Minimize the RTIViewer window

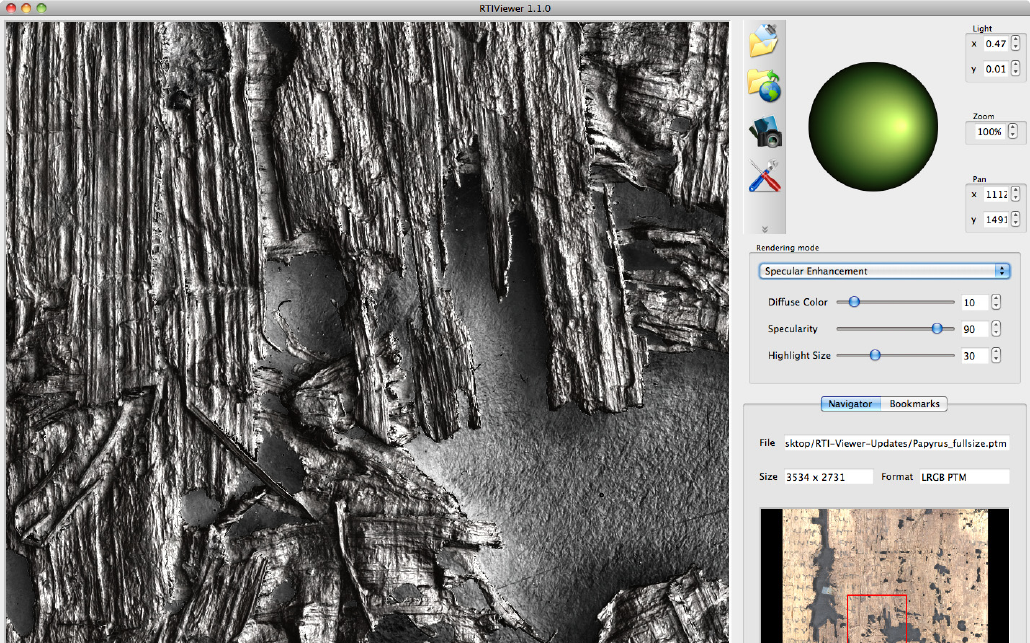tap(26, 9)
